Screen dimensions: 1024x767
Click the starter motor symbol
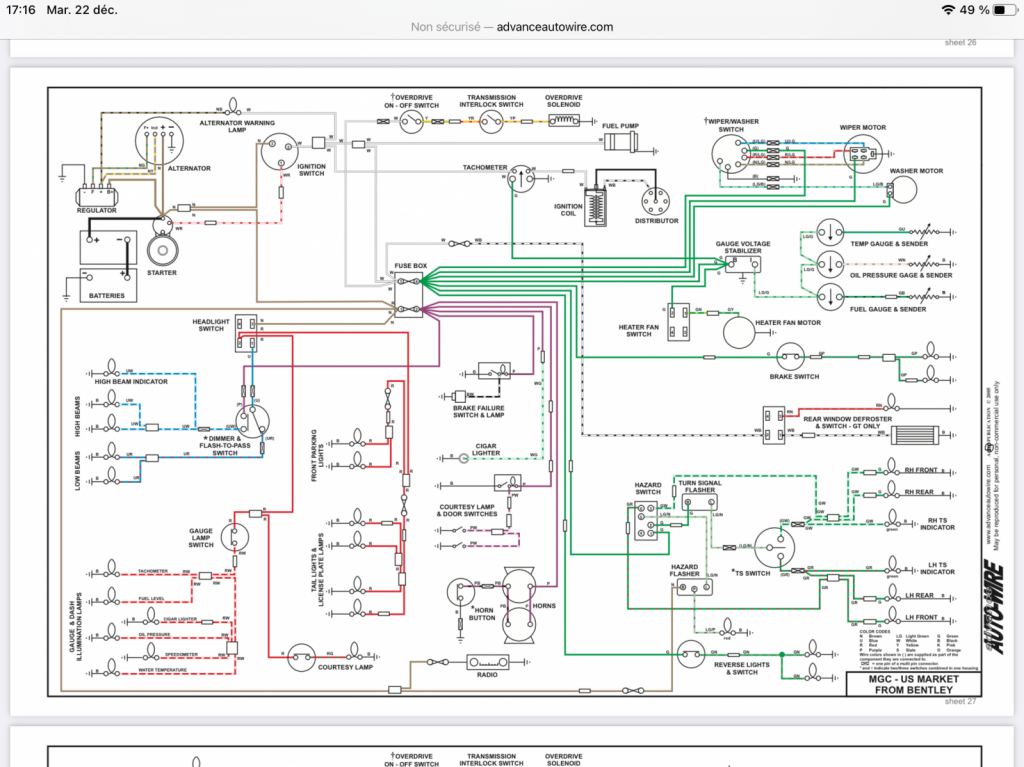[x=162, y=250]
